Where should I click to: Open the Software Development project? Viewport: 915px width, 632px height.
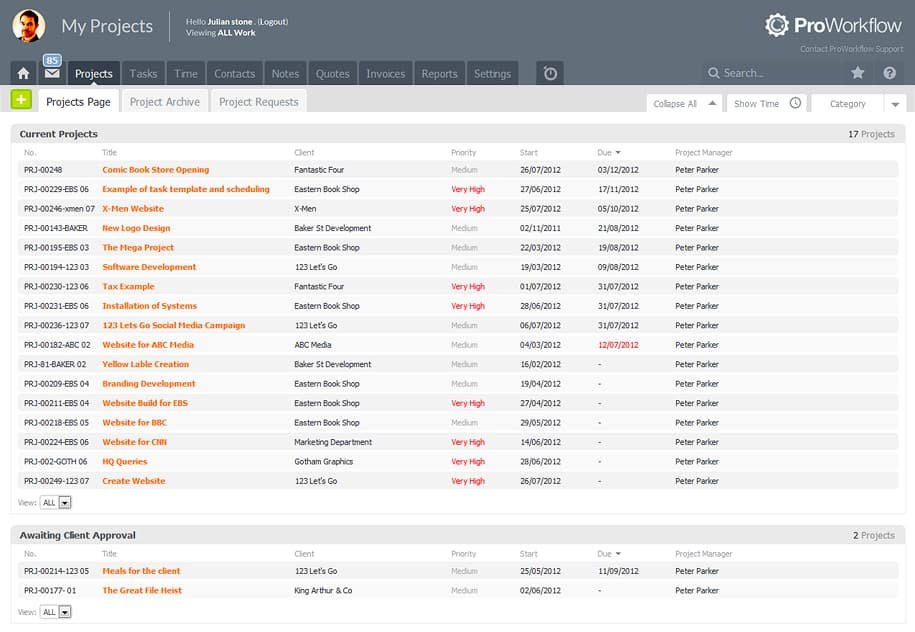pyautogui.click(x=149, y=267)
